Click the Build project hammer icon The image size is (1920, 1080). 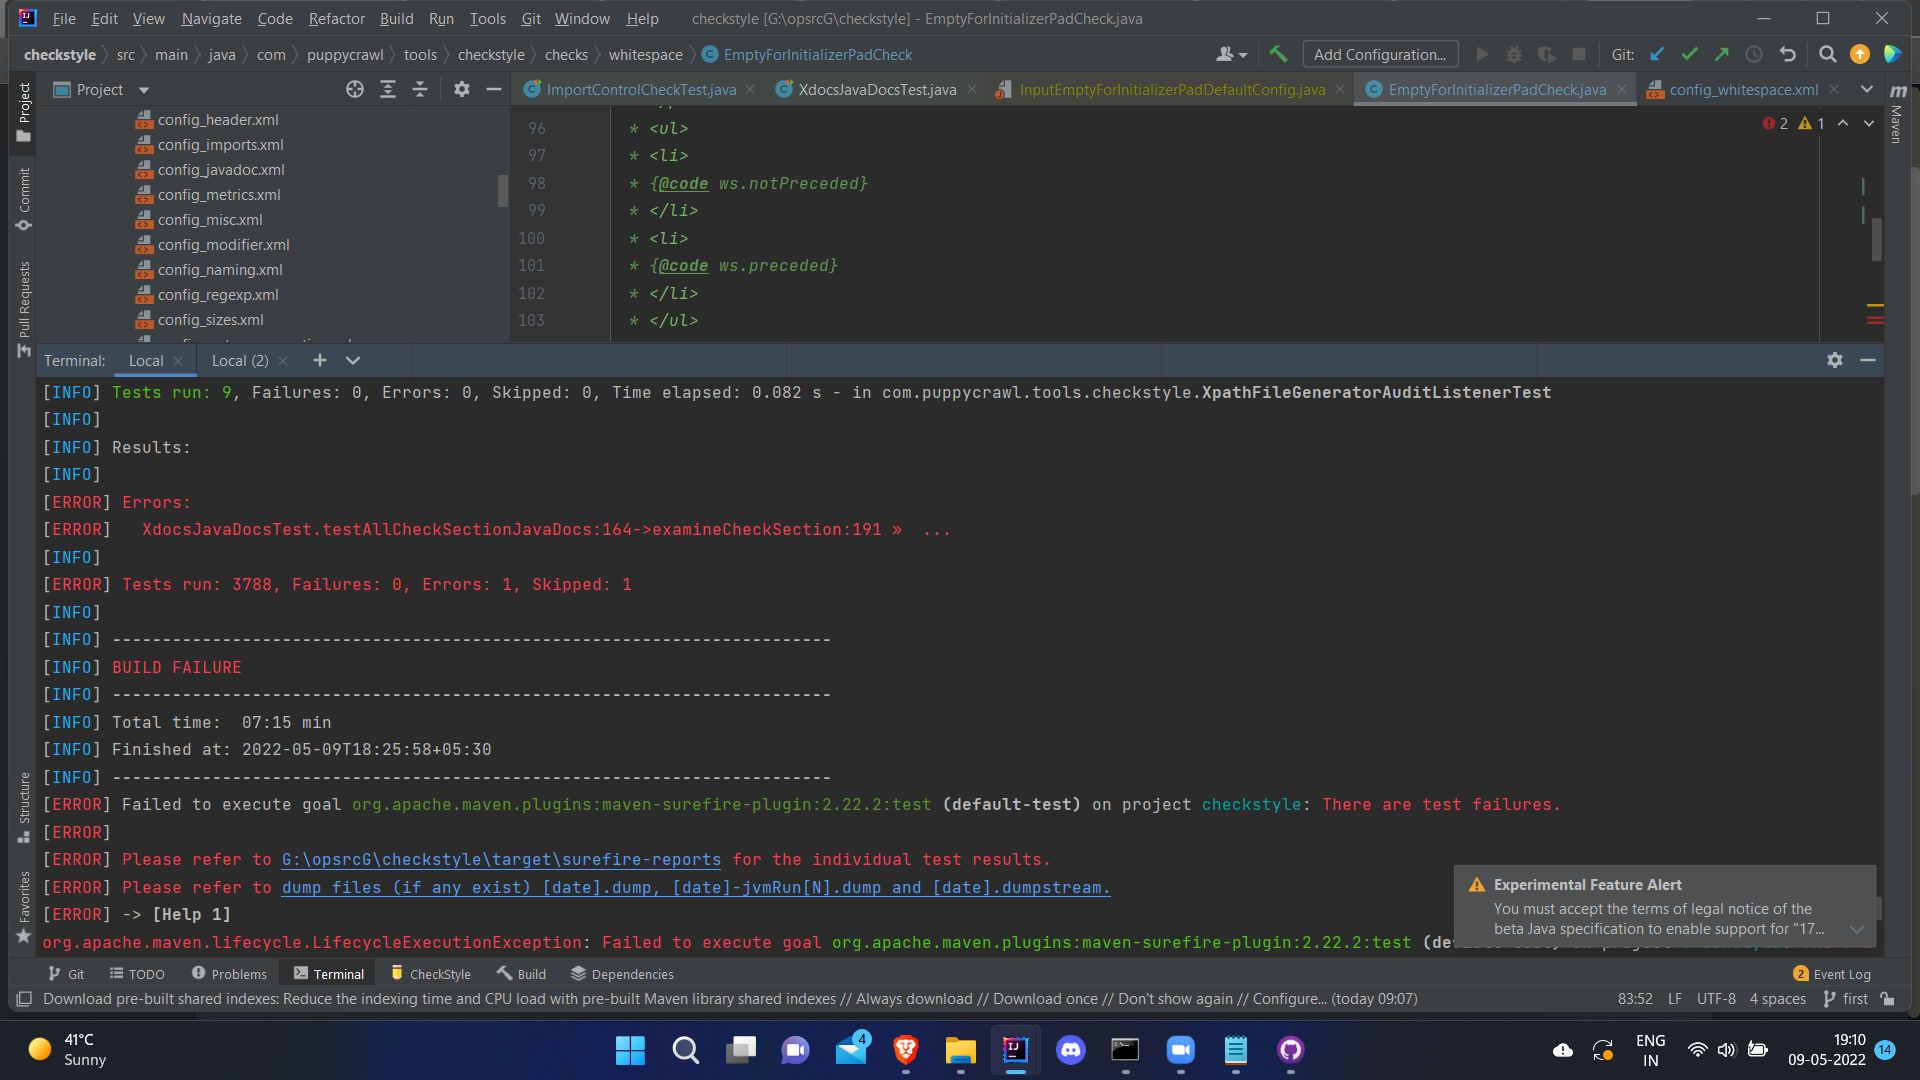point(1278,54)
